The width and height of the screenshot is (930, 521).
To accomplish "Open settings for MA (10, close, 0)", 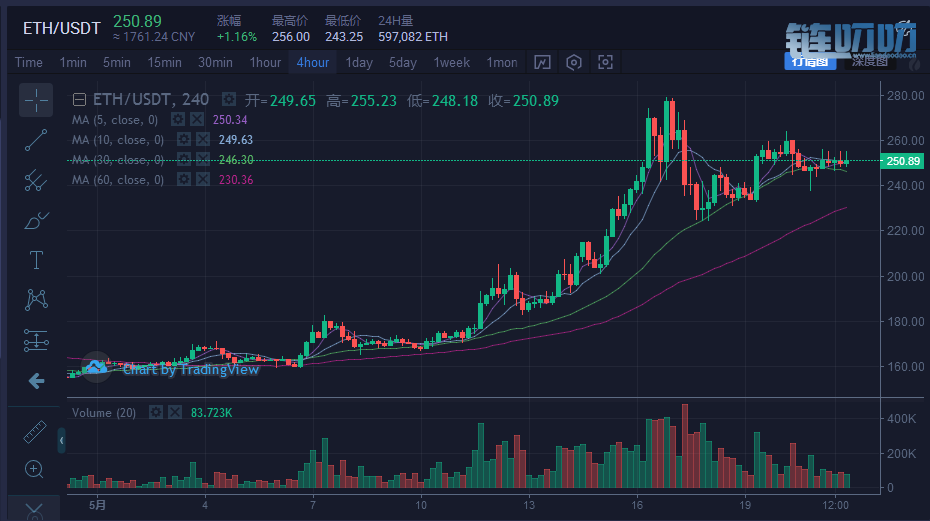I will (183, 140).
